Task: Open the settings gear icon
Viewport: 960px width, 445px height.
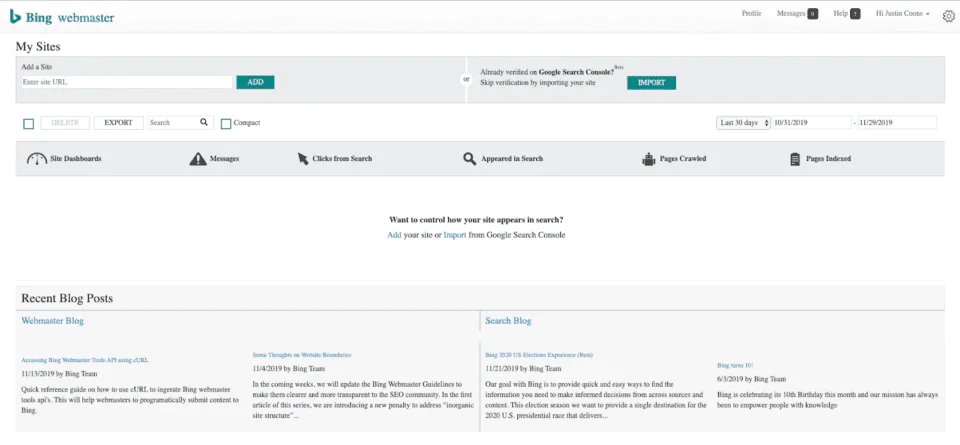Action: tap(949, 15)
